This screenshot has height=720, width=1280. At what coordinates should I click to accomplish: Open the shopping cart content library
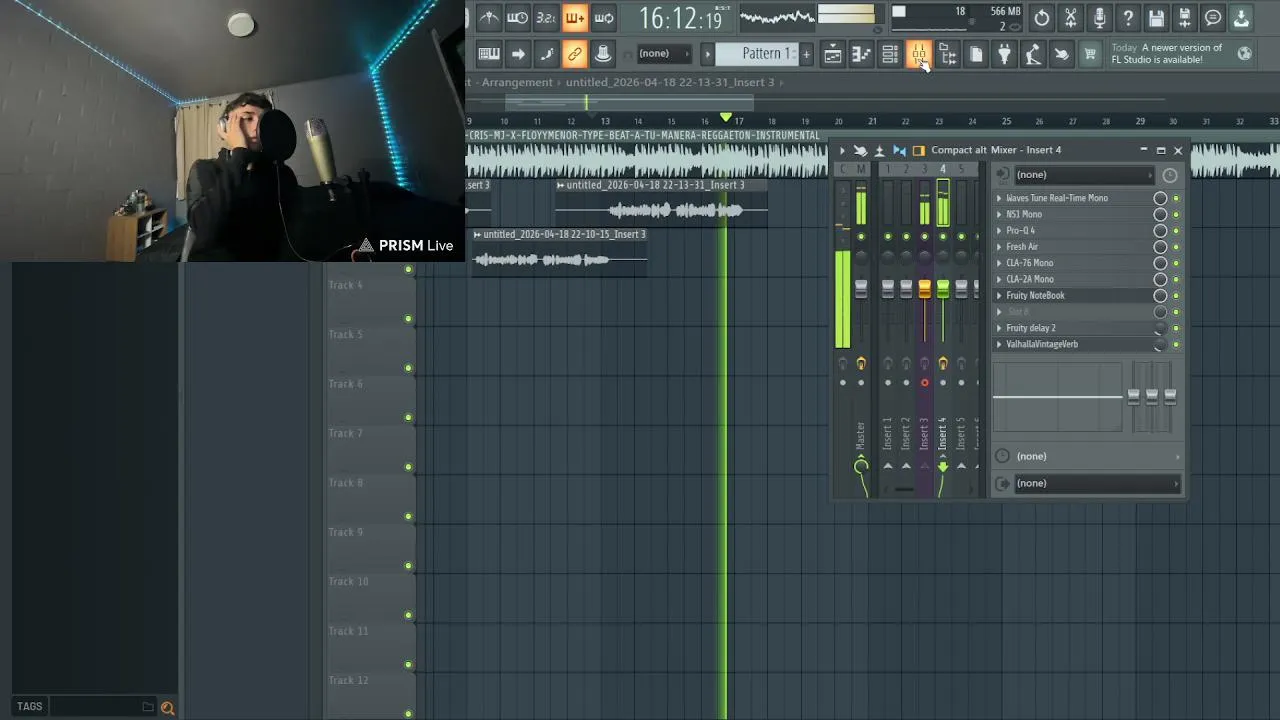click(1090, 55)
